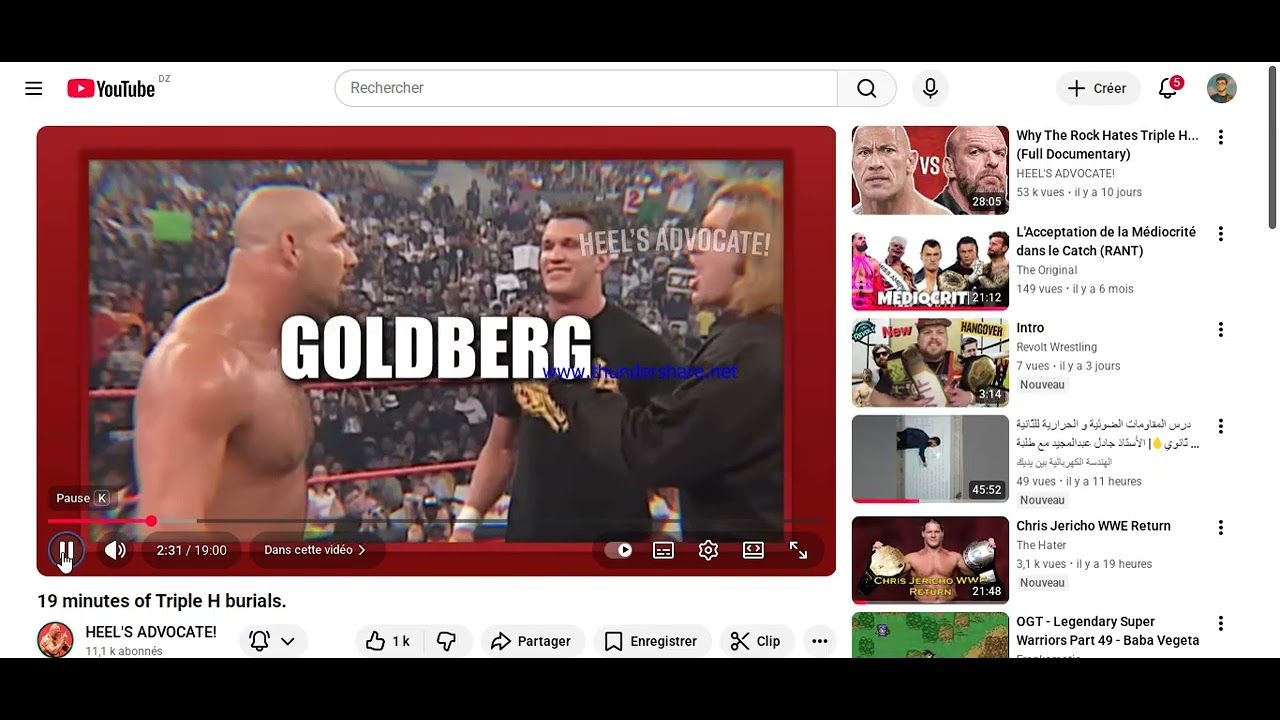
Task: Focus the Rechercher search field
Action: click(x=586, y=88)
